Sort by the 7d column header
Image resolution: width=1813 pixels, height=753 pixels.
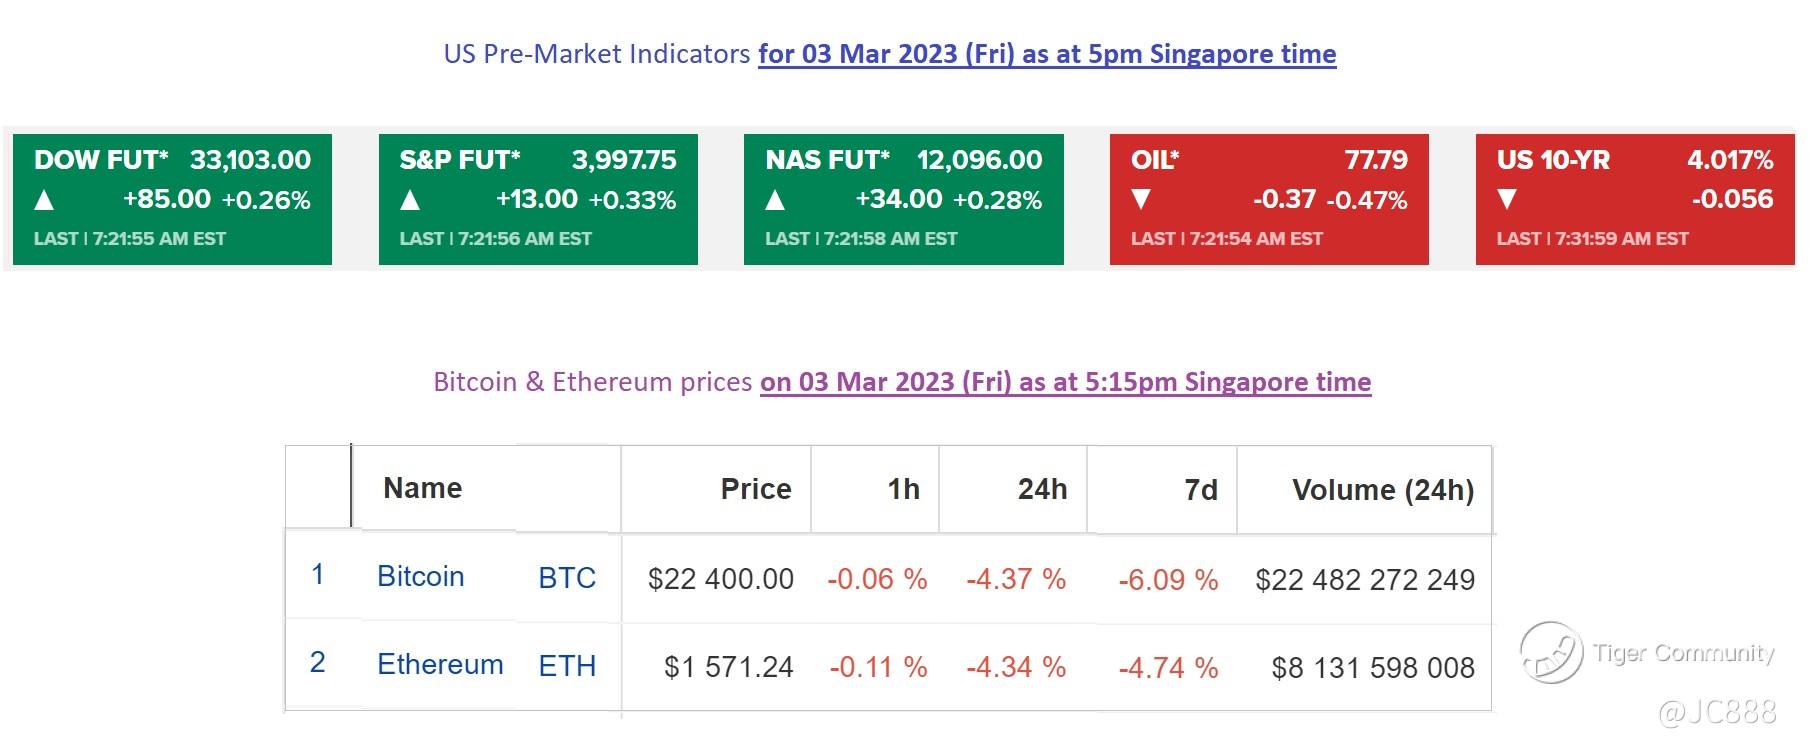[1200, 490]
